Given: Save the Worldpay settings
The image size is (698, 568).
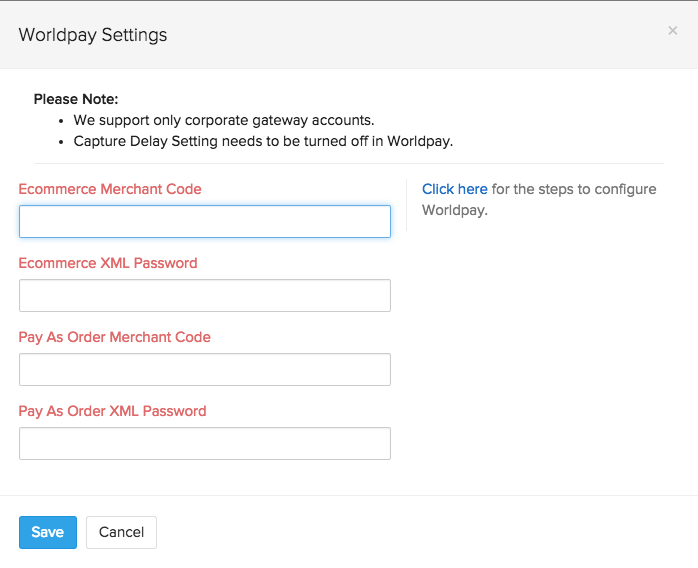Looking at the screenshot, I should [47, 532].
